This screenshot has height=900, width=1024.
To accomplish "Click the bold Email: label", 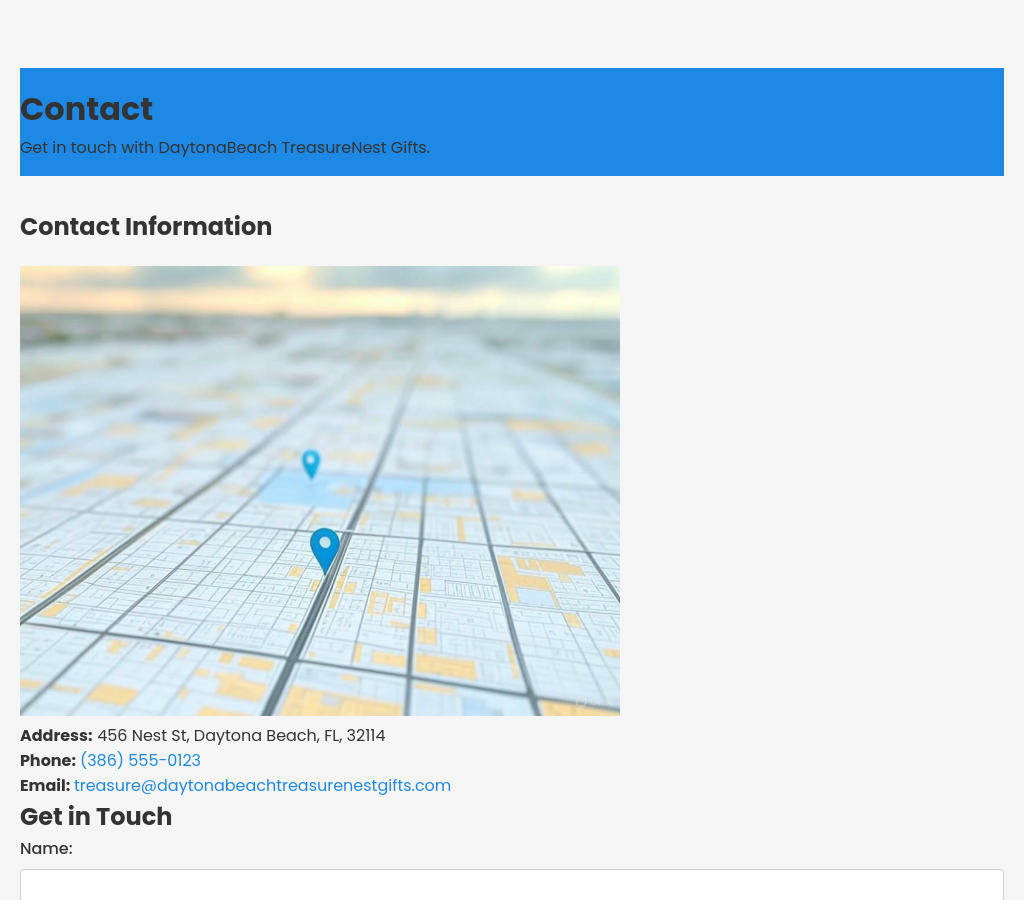I will (45, 786).
